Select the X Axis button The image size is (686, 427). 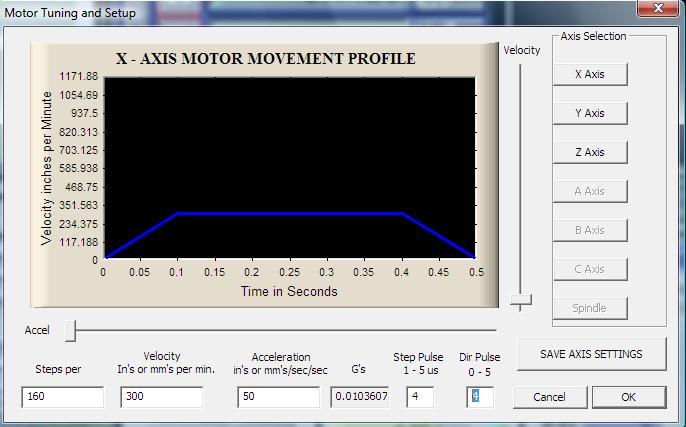click(x=590, y=74)
